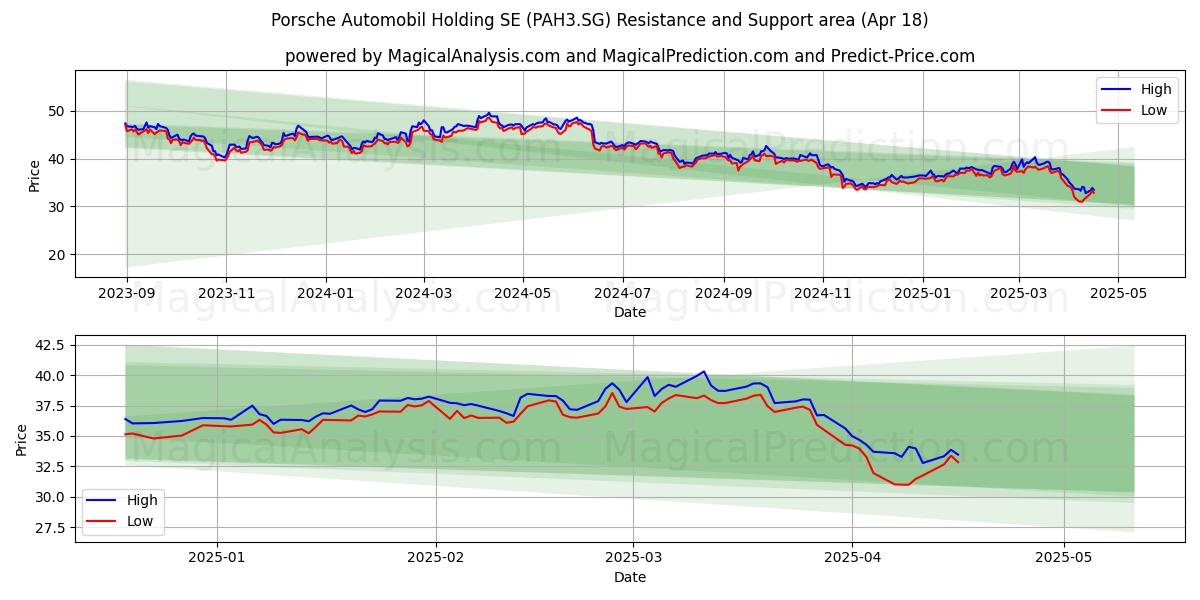
Task: Click 'Low' in the lower chart legend
Action: coord(140,521)
